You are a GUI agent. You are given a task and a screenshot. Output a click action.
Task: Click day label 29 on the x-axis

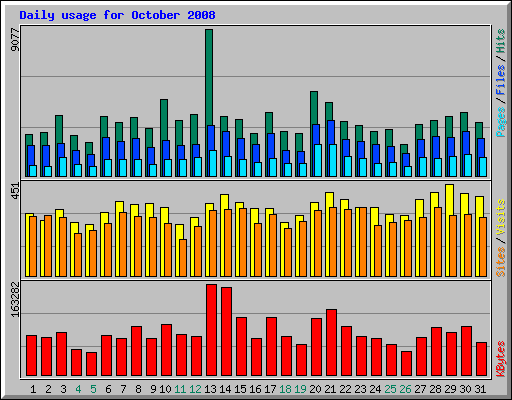450,389
